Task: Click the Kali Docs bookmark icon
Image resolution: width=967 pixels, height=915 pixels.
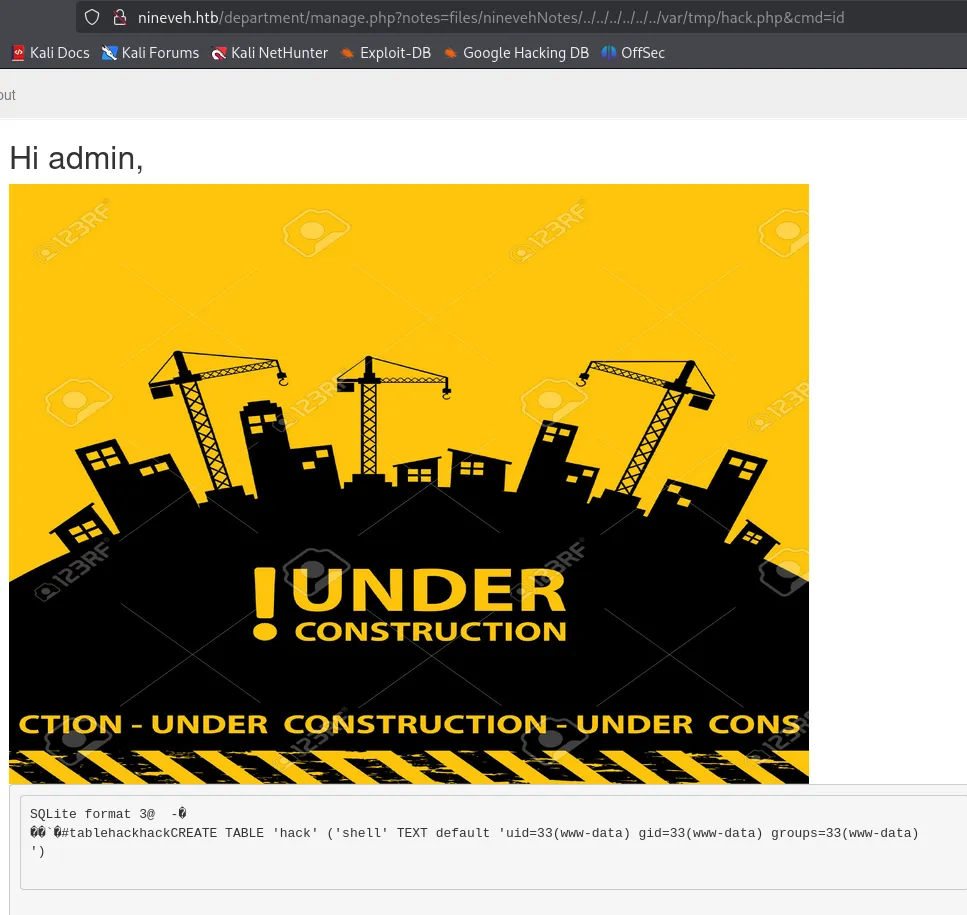Action: (18, 53)
